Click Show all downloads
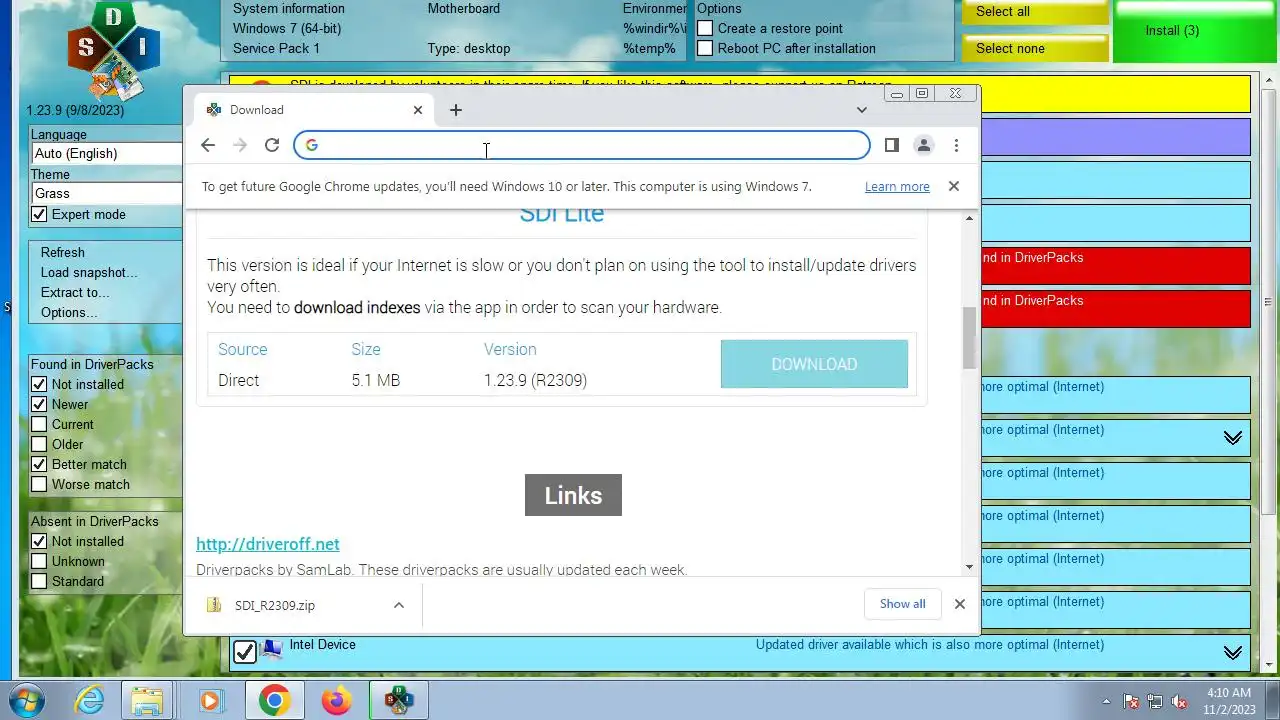This screenshot has width=1280, height=720. click(x=902, y=604)
